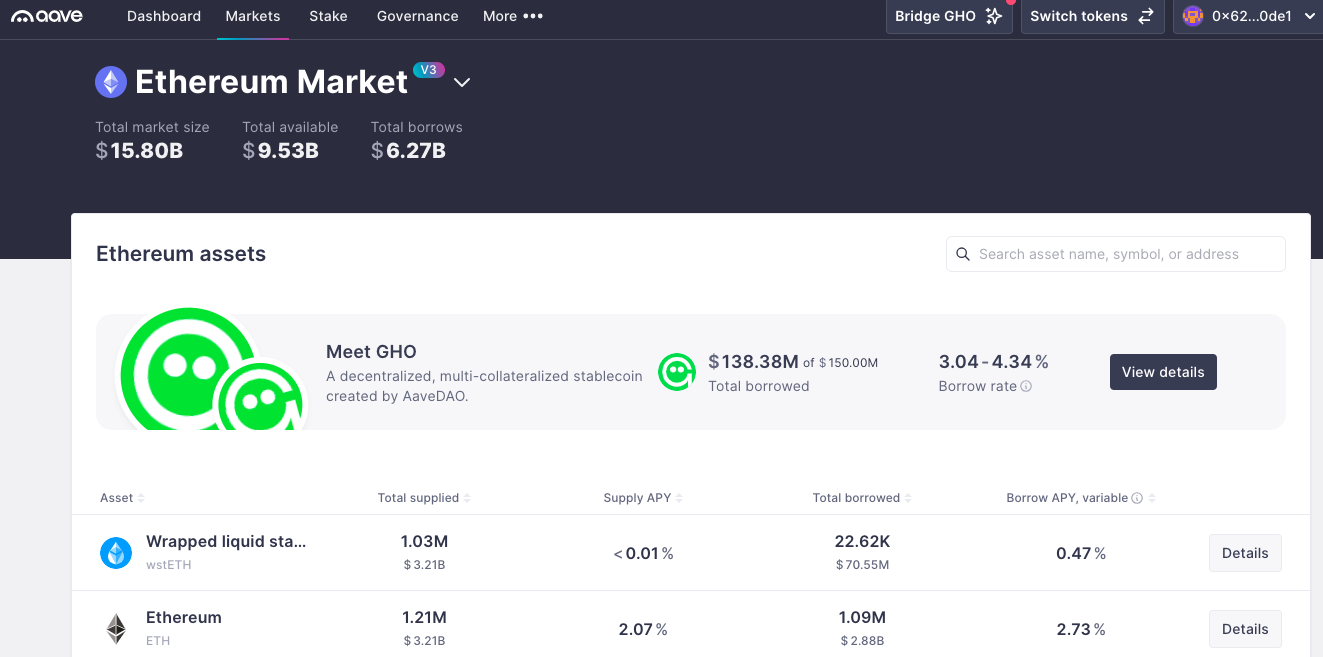Click the Borrow rate info icon
Image resolution: width=1323 pixels, height=657 pixels.
1026,386
